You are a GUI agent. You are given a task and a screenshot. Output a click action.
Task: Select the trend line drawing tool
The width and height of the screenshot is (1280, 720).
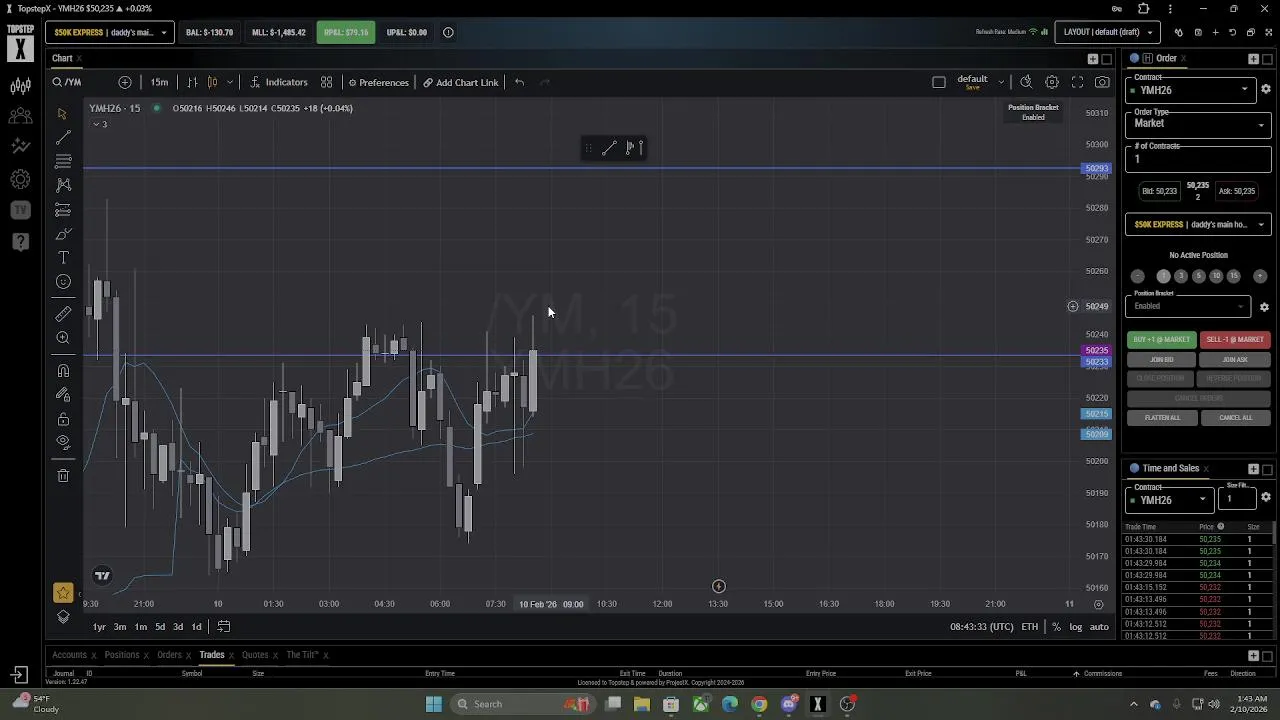click(x=63, y=137)
